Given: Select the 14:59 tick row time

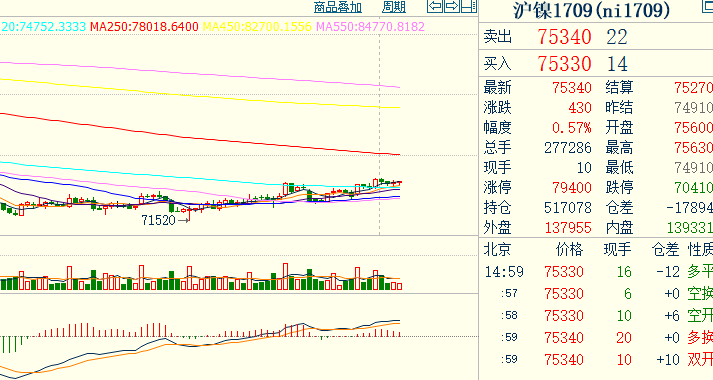Looking at the screenshot, I should [504, 272].
